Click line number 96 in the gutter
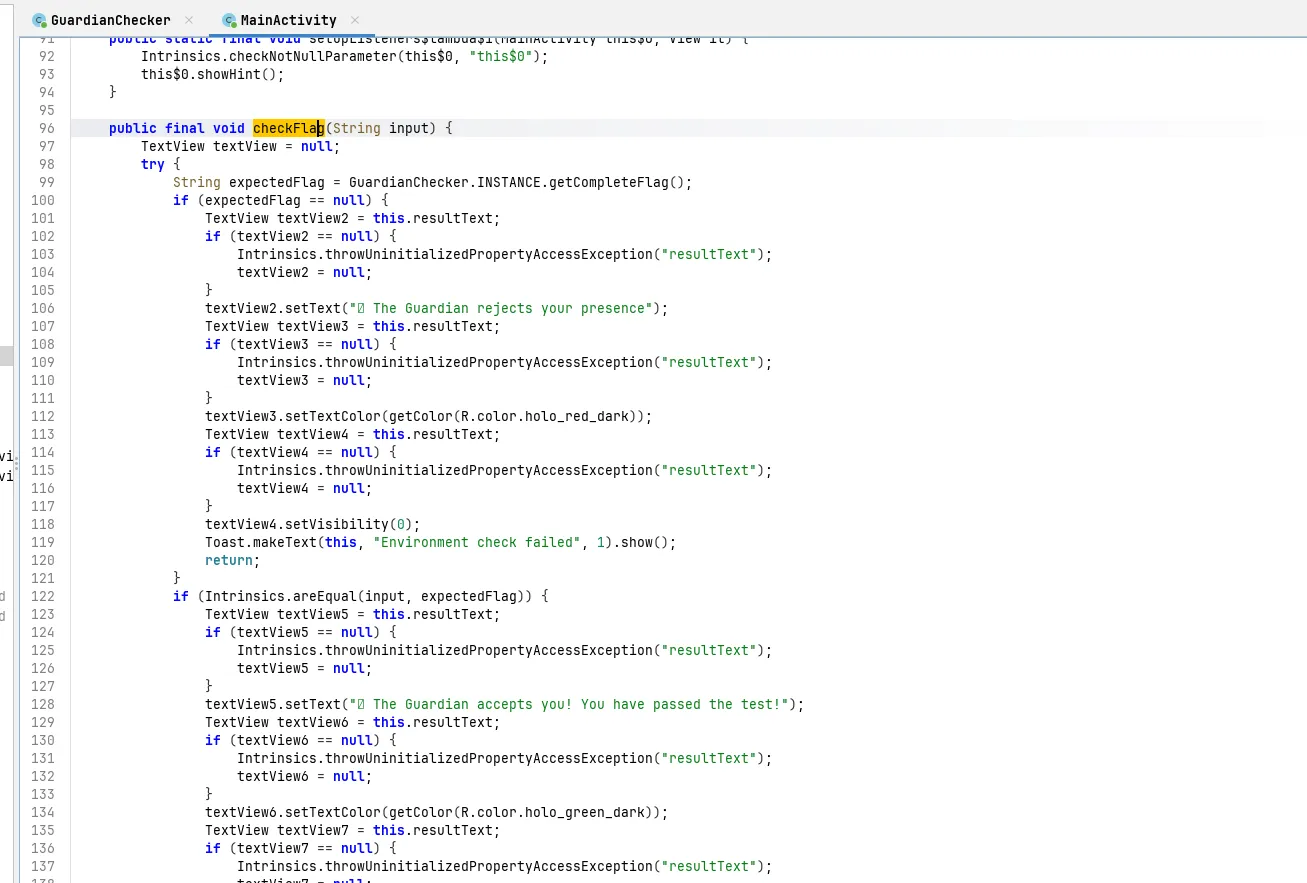1307x883 pixels. coord(46,128)
